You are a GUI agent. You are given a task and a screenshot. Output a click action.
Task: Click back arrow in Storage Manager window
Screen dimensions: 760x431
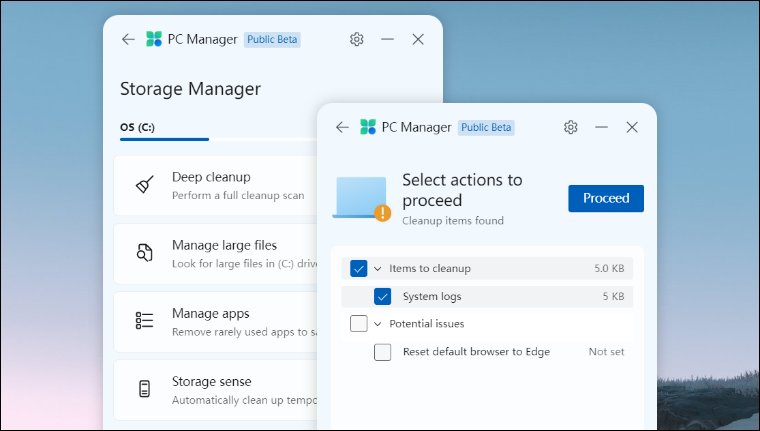(x=128, y=39)
